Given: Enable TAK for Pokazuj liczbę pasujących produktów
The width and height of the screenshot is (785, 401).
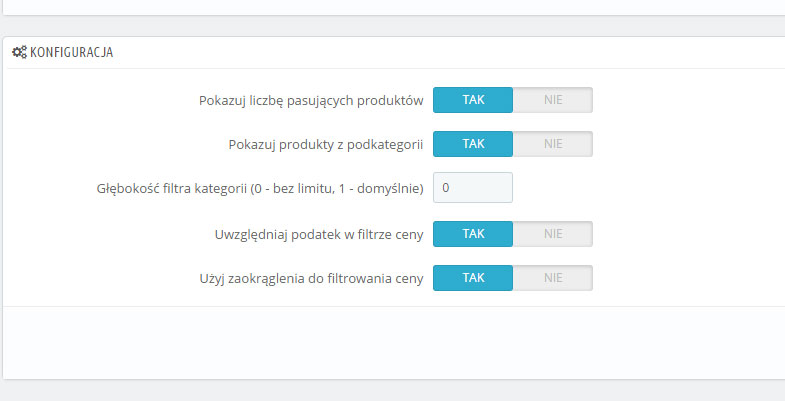Looking at the screenshot, I should point(473,100).
